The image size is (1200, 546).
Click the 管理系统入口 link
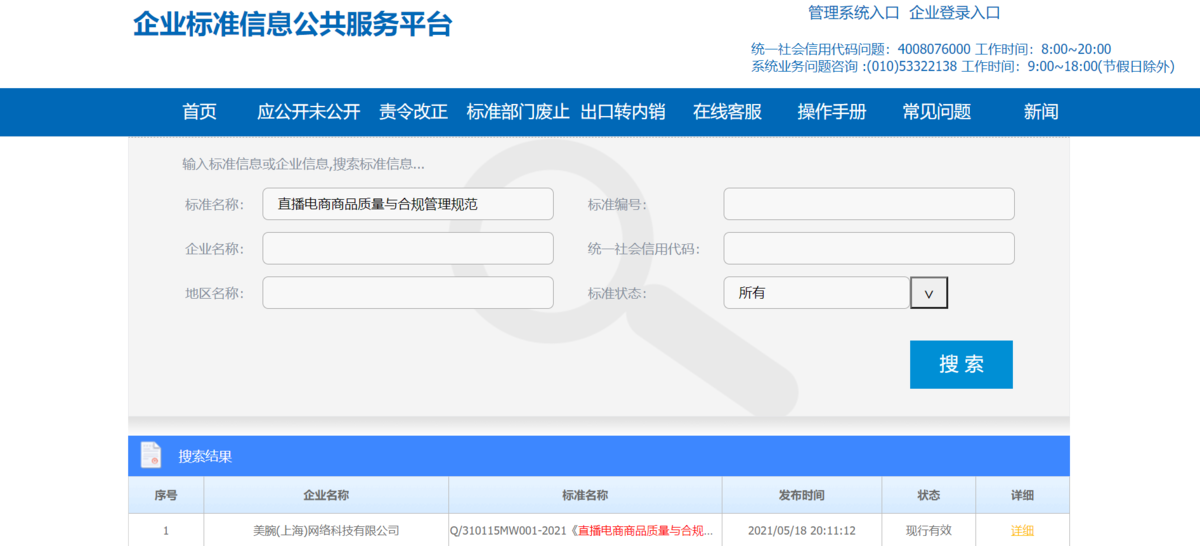pyautogui.click(x=853, y=13)
